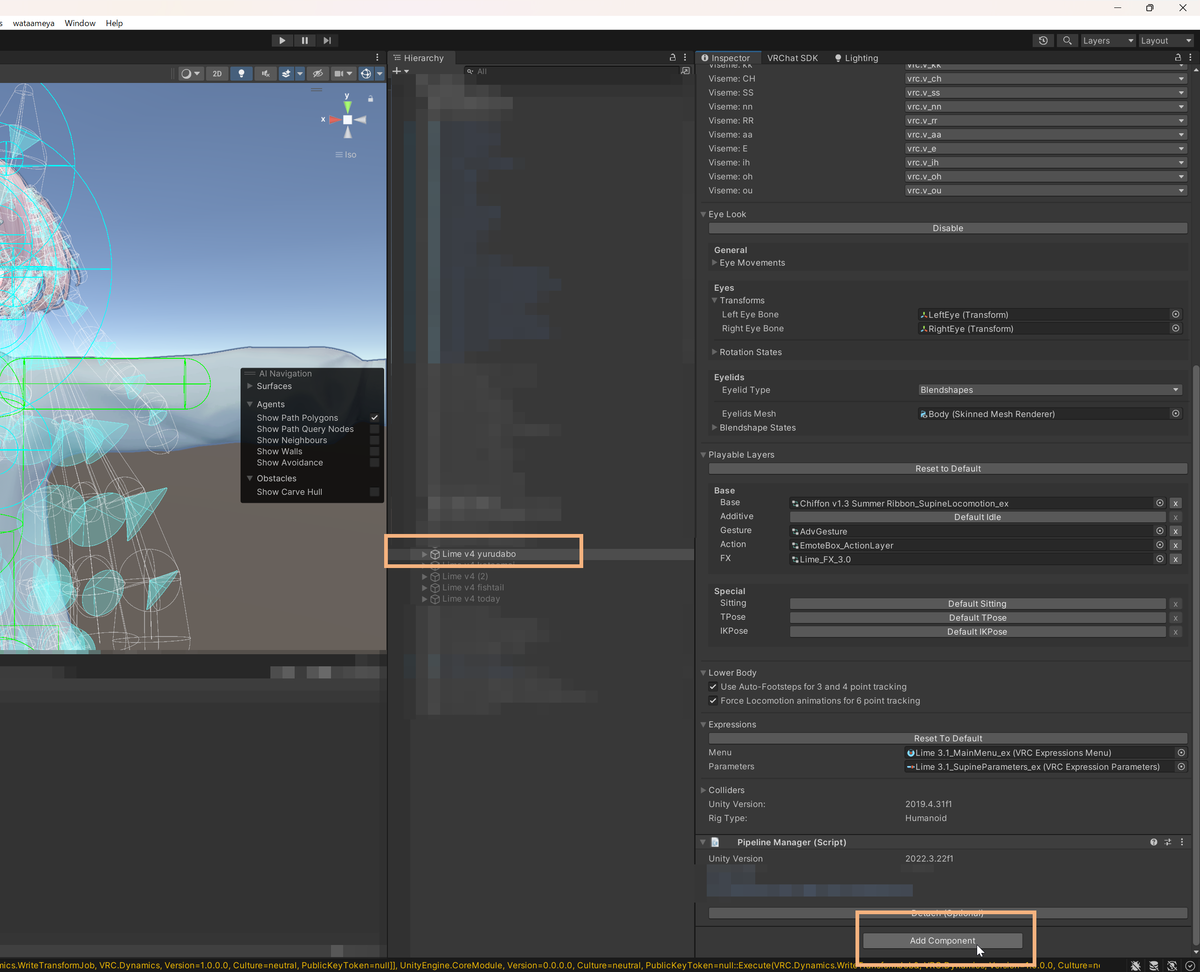Expand the Rotation States section

pos(716,352)
